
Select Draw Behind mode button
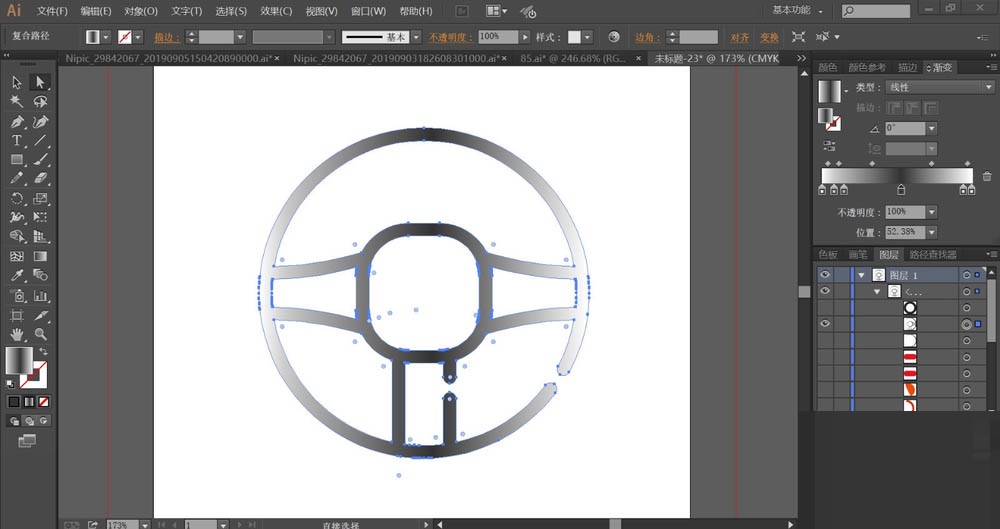tap(29, 421)
